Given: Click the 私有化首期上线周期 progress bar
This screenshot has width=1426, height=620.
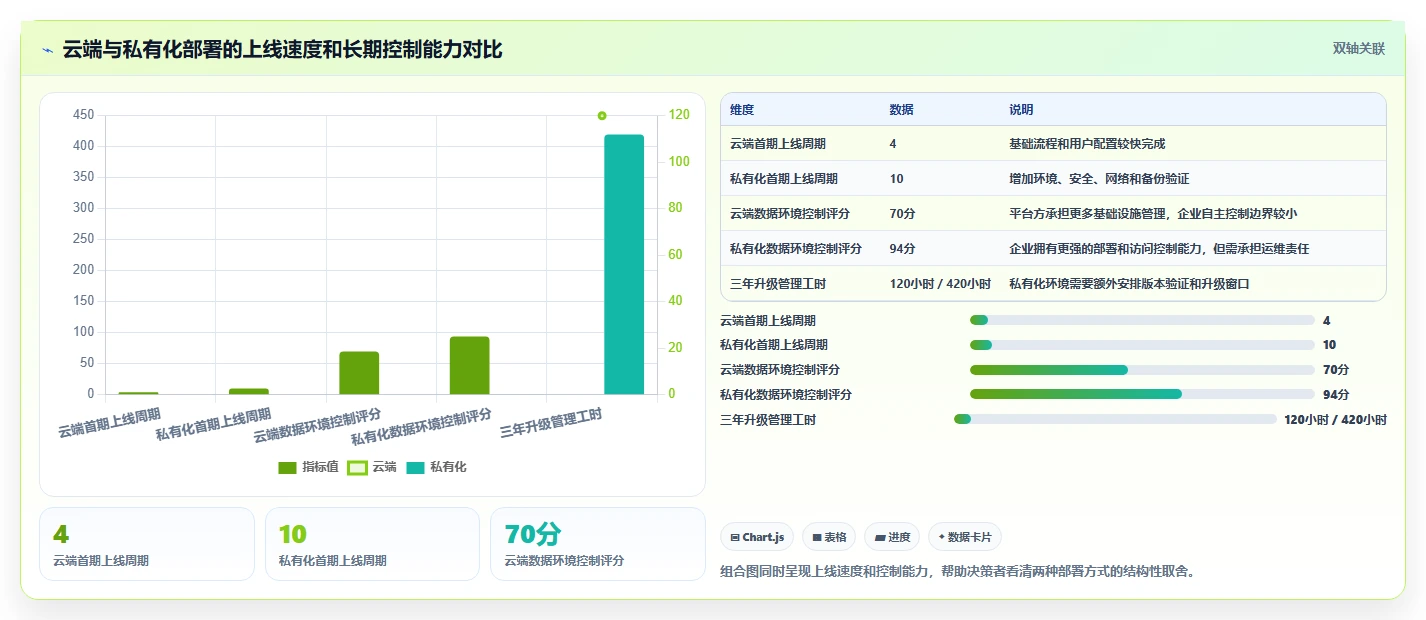Looking at the screenshot, I should [x=1142, y=345].
